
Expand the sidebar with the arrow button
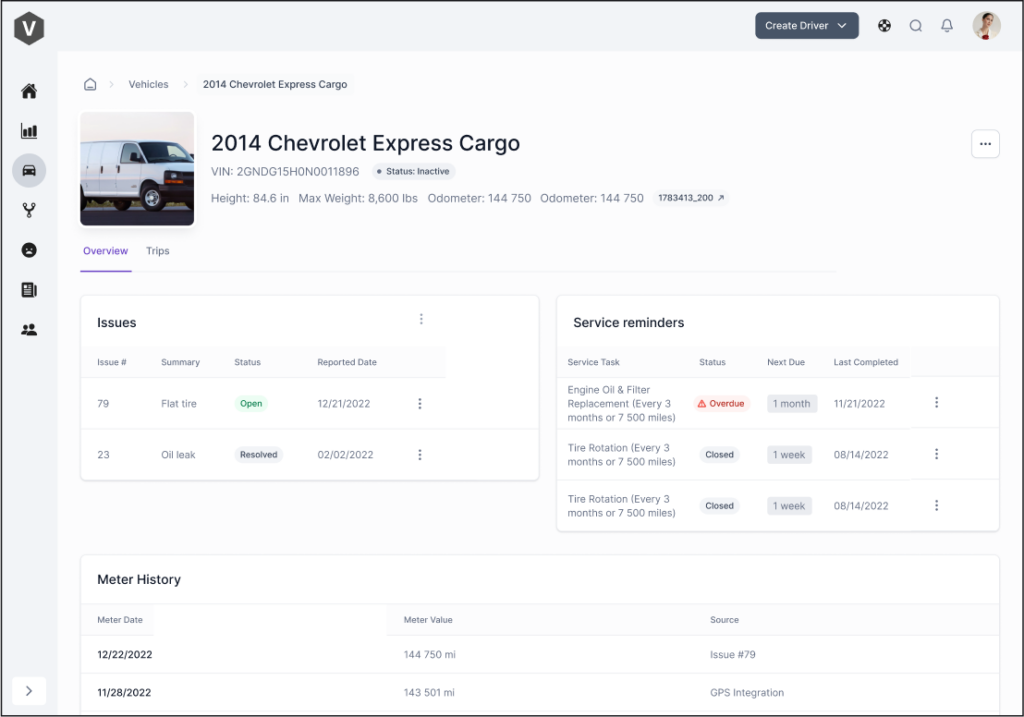29,690
